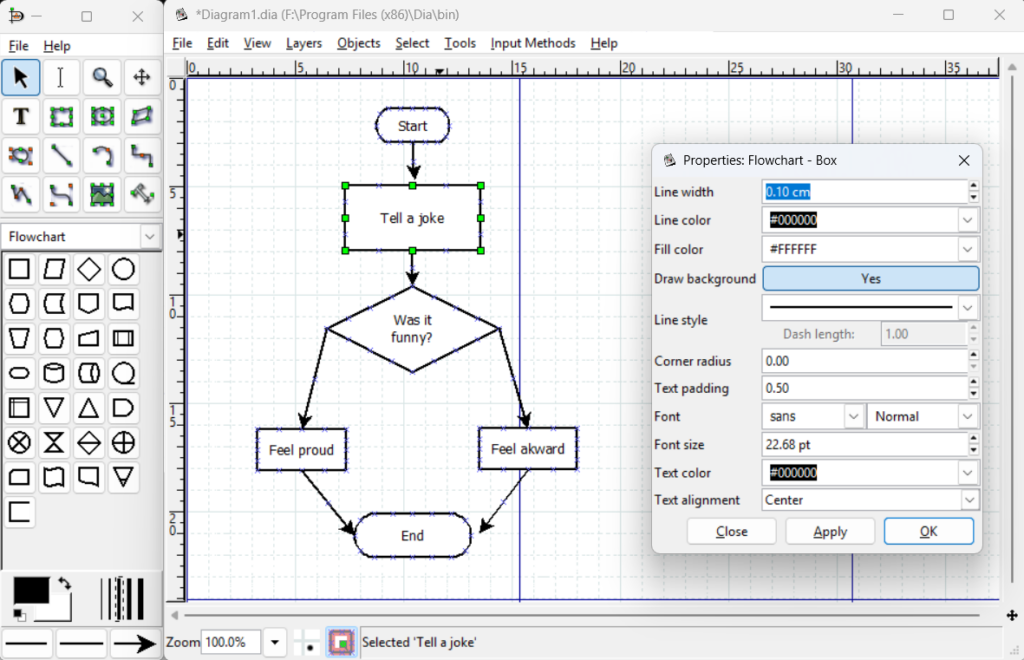Select the Text tool
This screenshot has width=1024, height=660.
(21, 117)
